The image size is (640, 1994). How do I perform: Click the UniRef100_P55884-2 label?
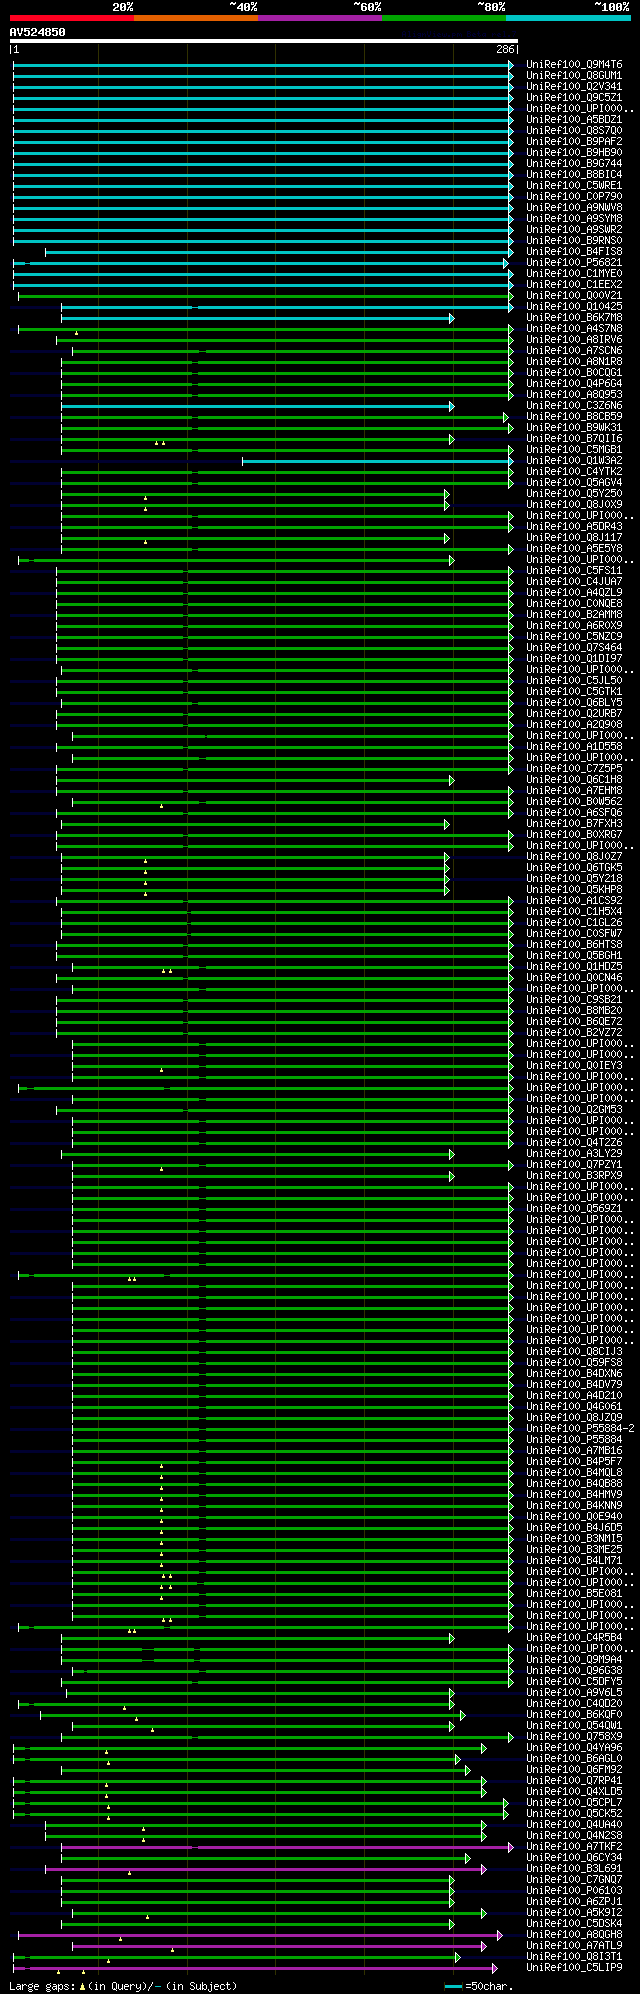[580, 1429]
